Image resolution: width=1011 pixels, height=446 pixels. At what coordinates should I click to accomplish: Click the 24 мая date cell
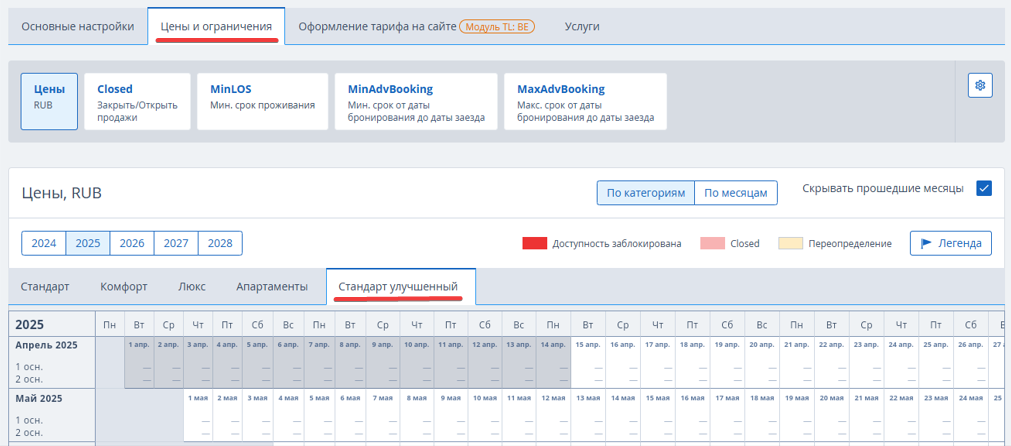(x=971, y=415)
